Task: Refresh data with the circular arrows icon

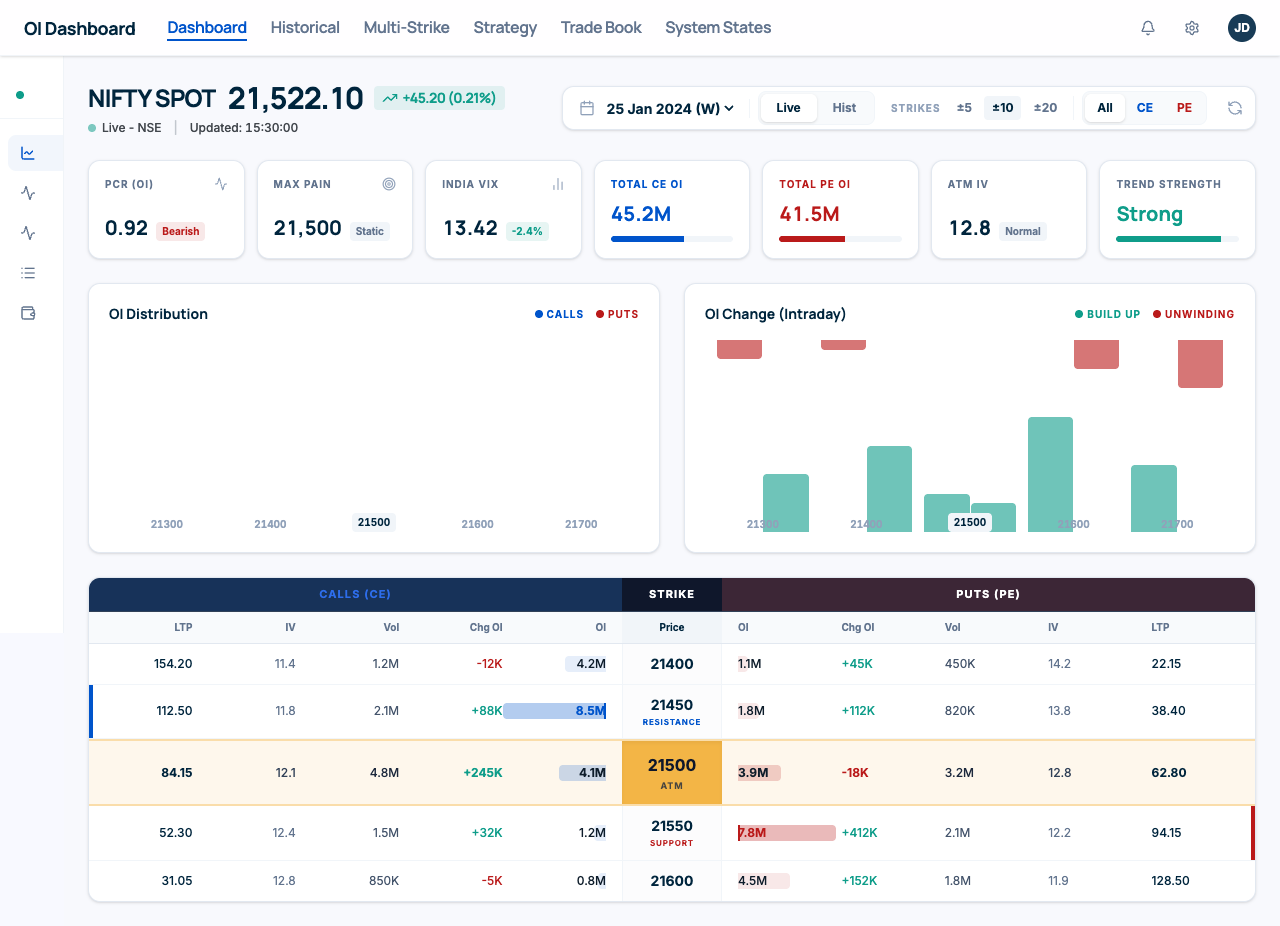Action: (x=1235, y=108)
